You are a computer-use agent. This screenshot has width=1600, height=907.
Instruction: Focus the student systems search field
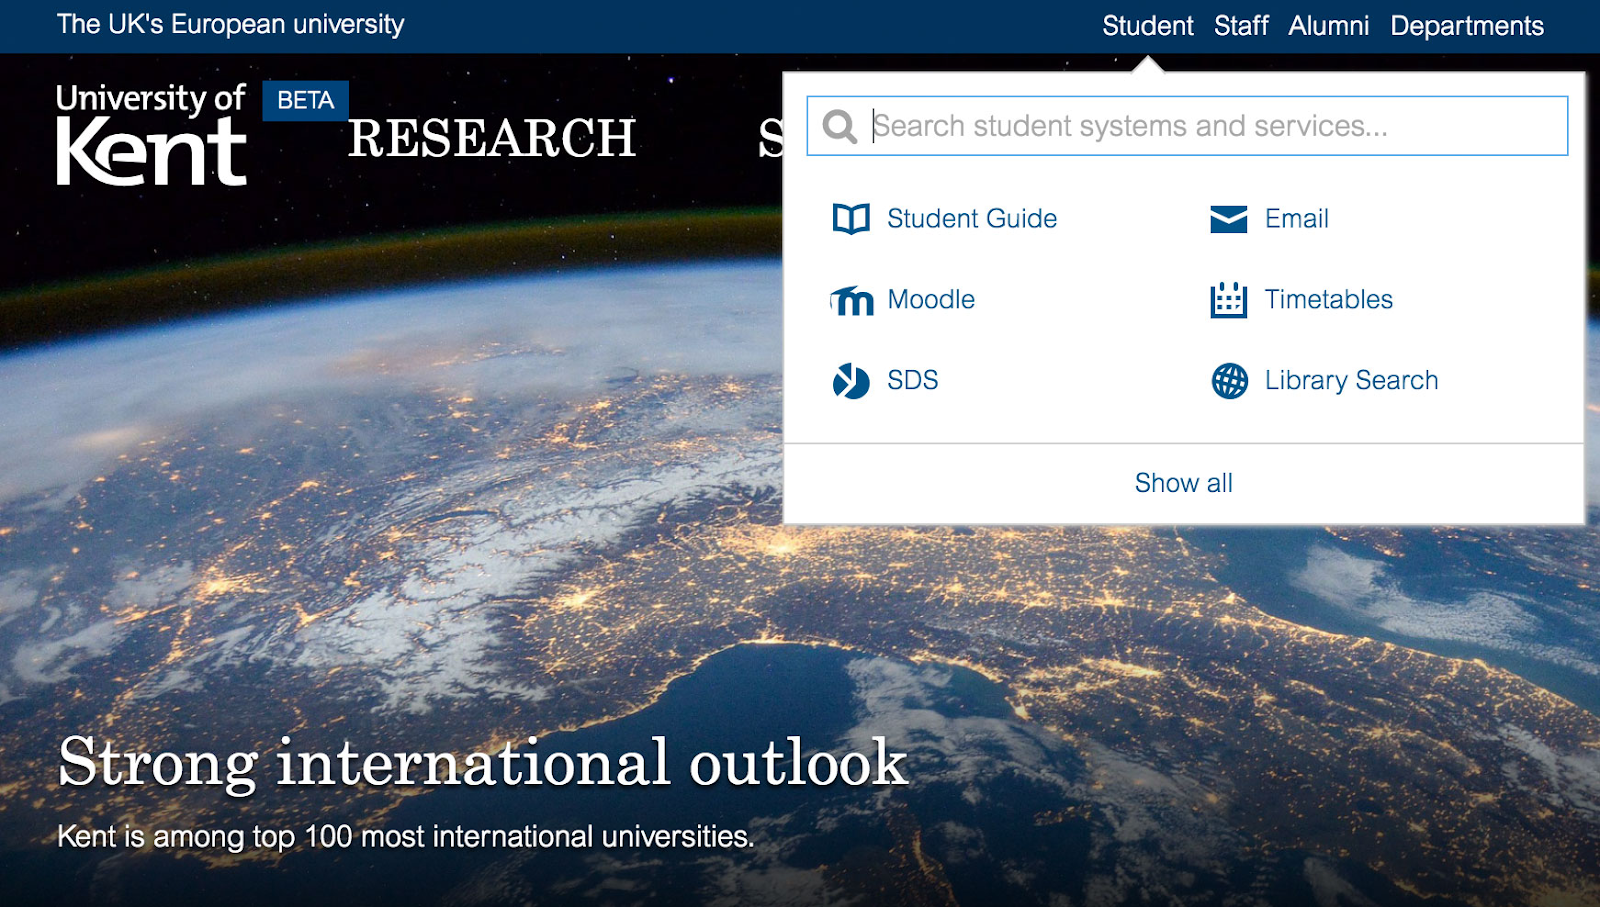pos(1187,126)
